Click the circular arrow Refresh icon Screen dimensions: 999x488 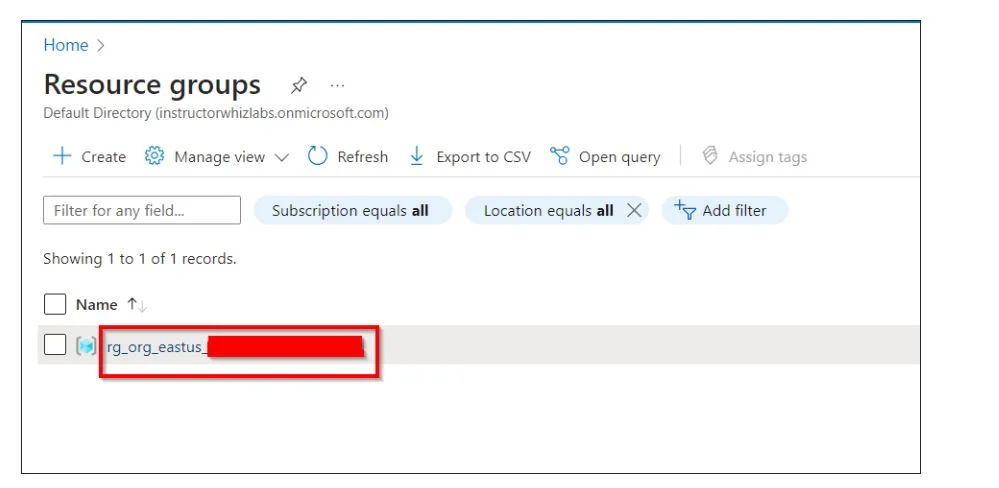[317, 156]
